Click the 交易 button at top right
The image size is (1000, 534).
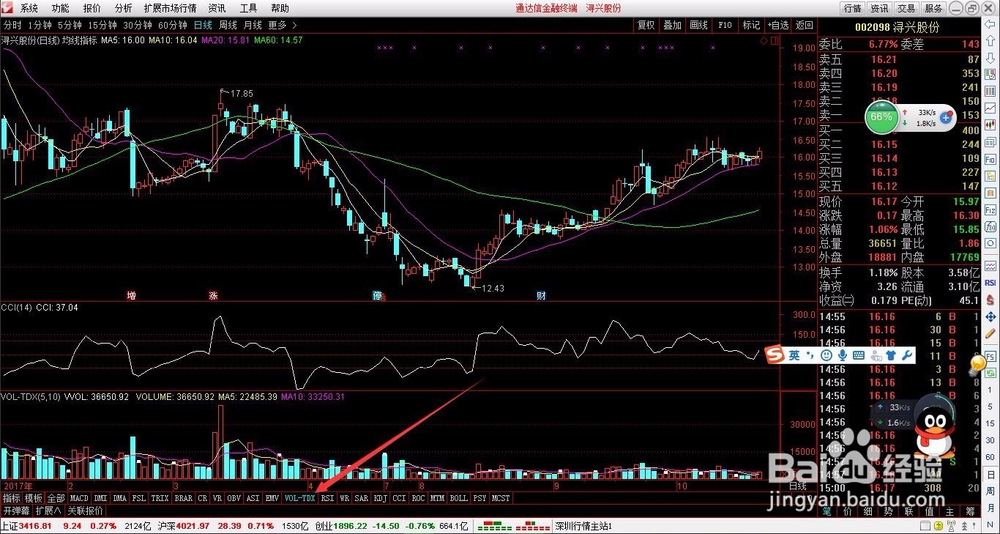906,8
